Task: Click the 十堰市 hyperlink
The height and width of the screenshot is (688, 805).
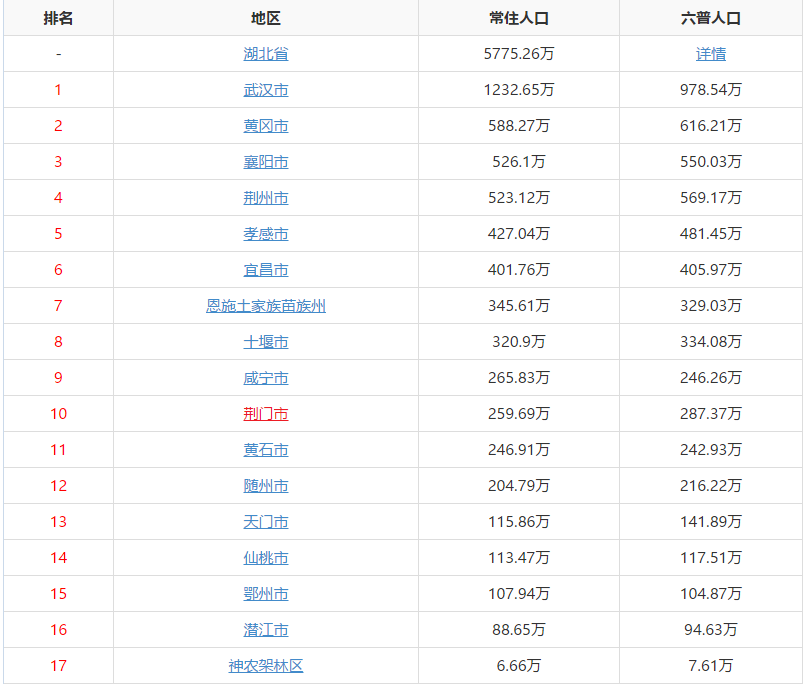Action: point(264,341)
